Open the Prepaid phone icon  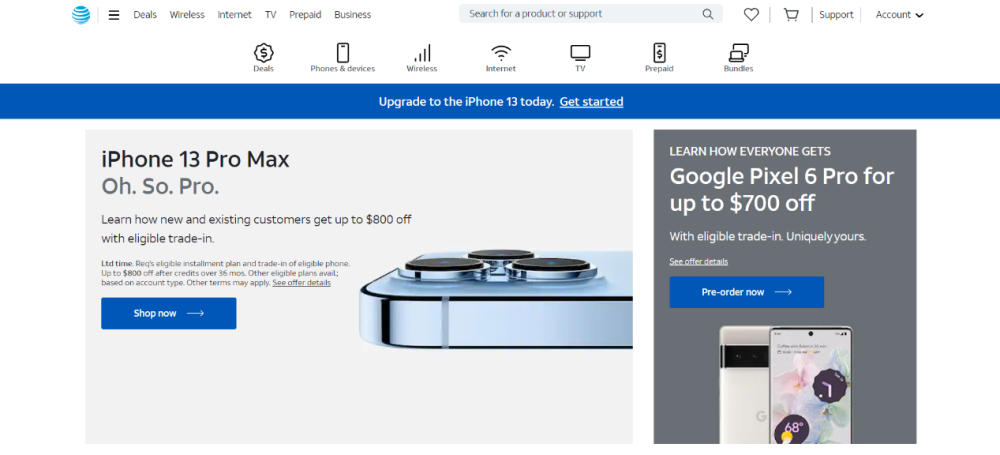tap(659, 53)
